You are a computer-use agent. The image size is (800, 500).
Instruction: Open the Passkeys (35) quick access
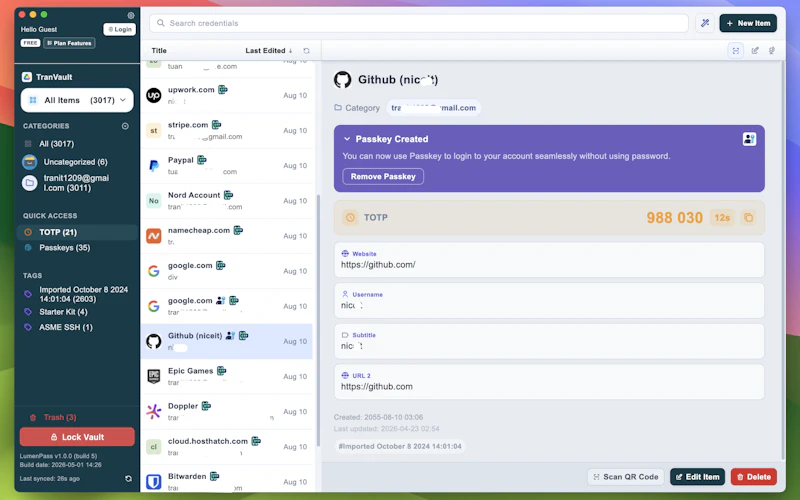point(64,247)
